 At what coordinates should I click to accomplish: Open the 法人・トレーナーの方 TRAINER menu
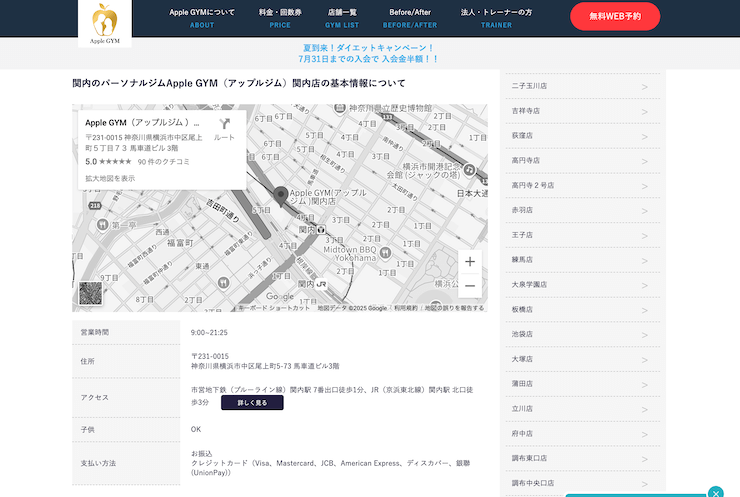[496, 18]
